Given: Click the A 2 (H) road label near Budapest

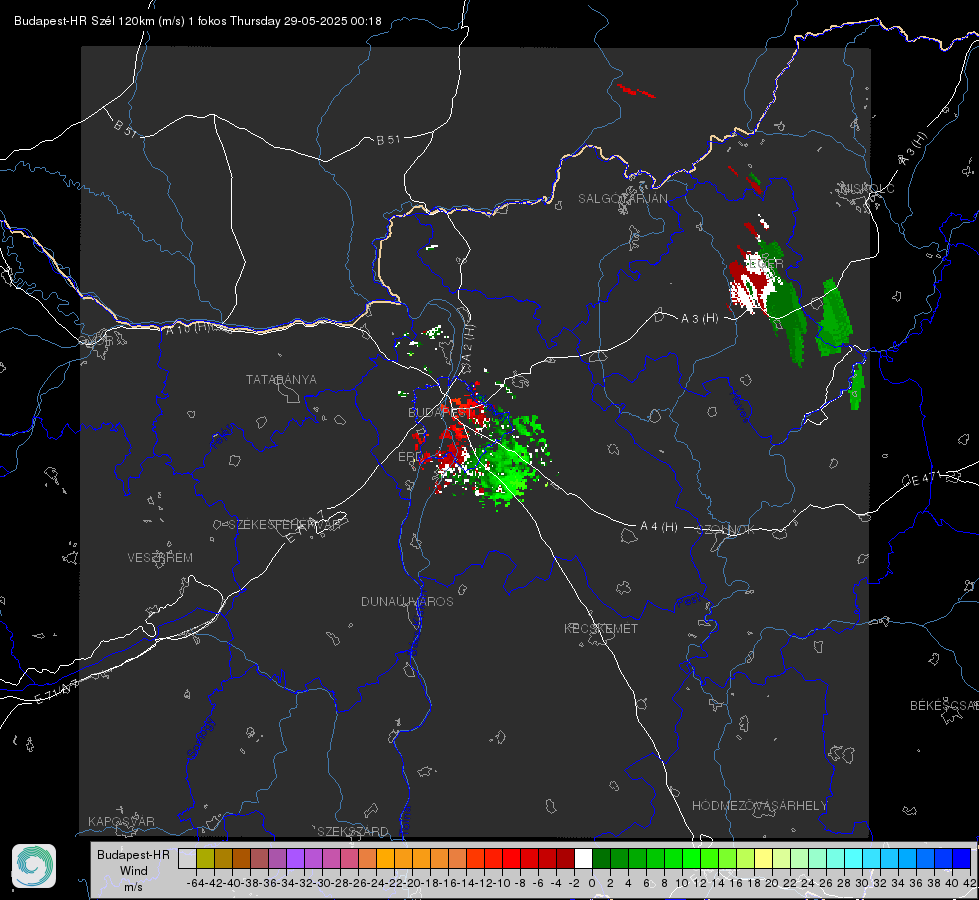Looking at the screenshot, I should click(468, 344).
